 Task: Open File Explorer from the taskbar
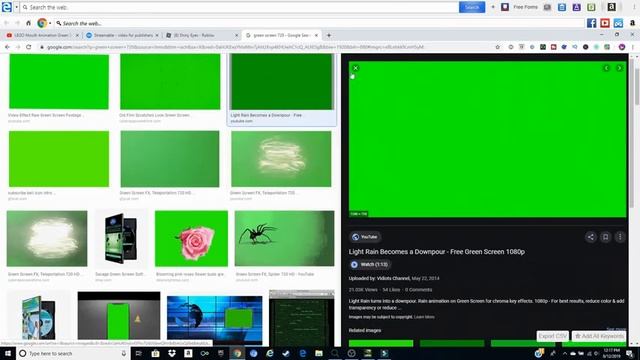(x=318, y=353)
